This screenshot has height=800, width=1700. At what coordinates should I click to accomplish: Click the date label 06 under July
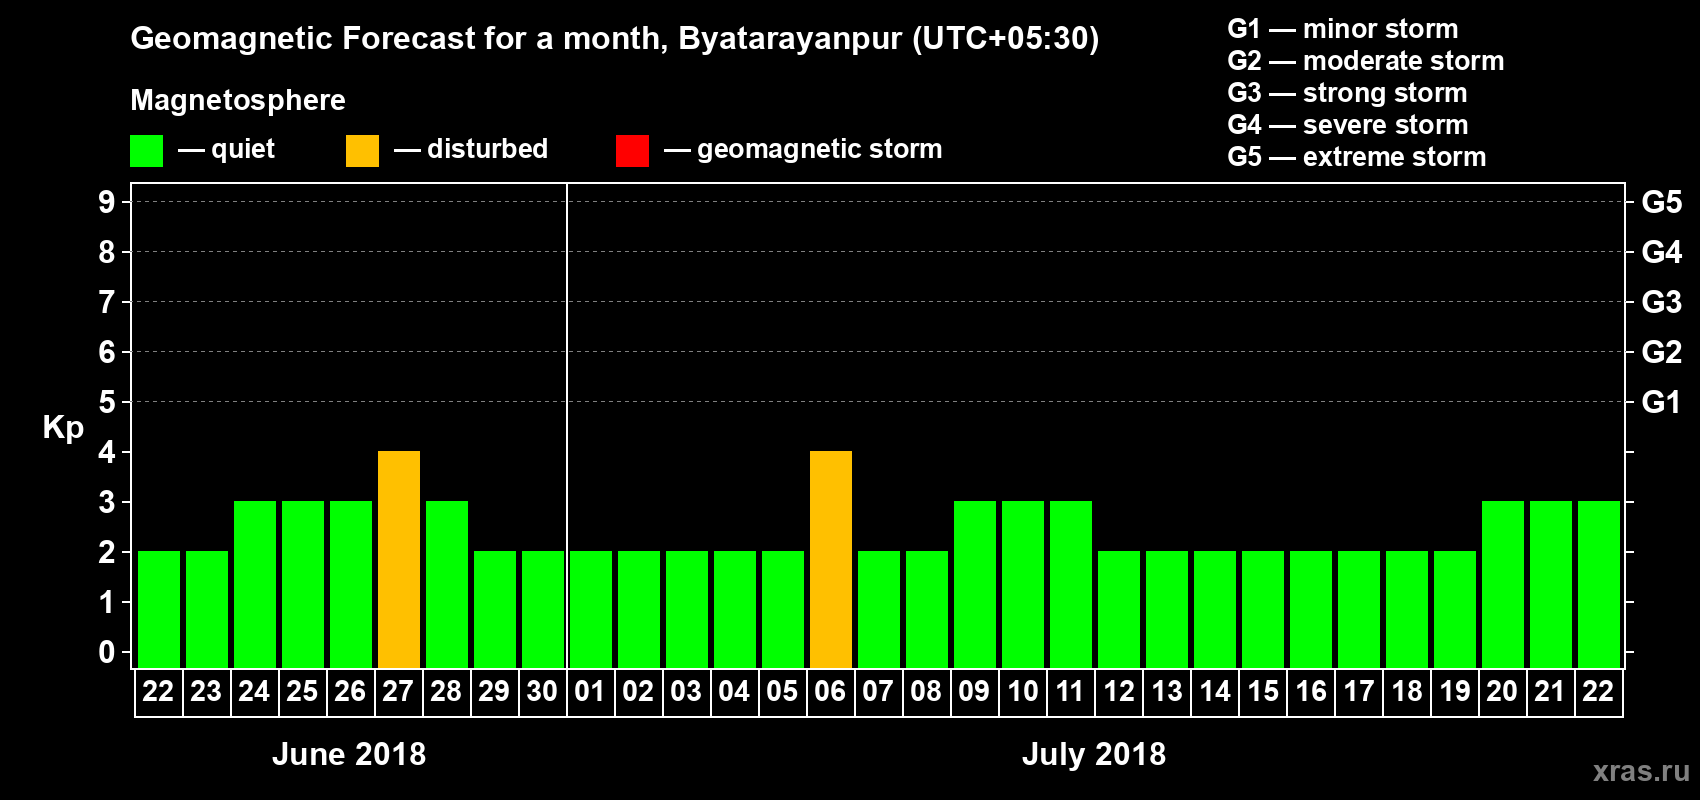click(830, 691)
